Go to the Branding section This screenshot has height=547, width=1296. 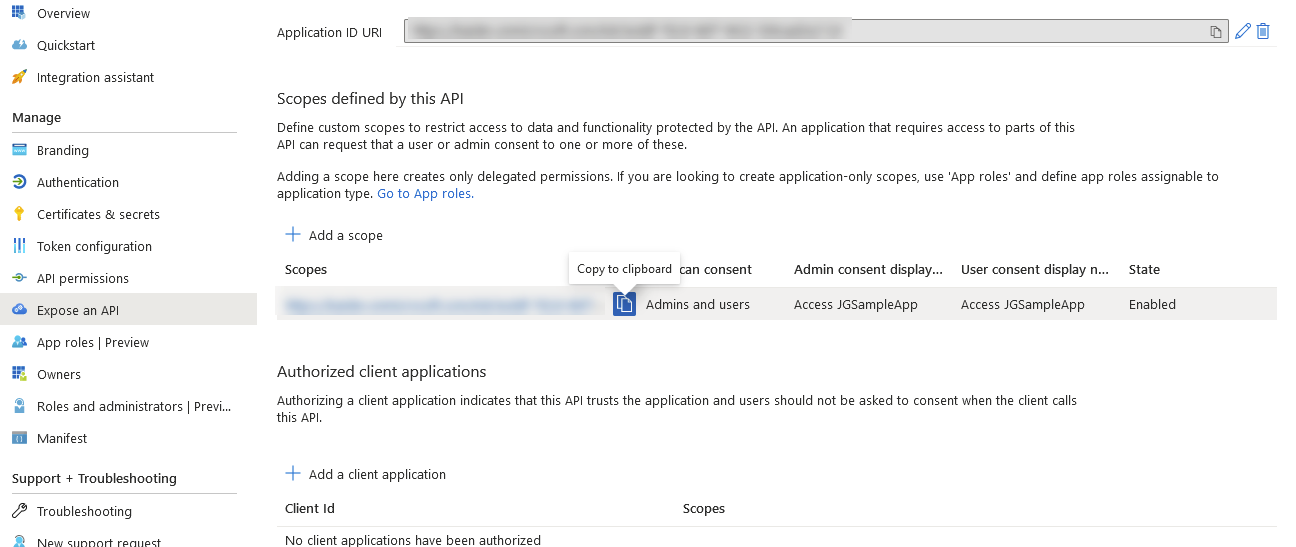(62, 151)
